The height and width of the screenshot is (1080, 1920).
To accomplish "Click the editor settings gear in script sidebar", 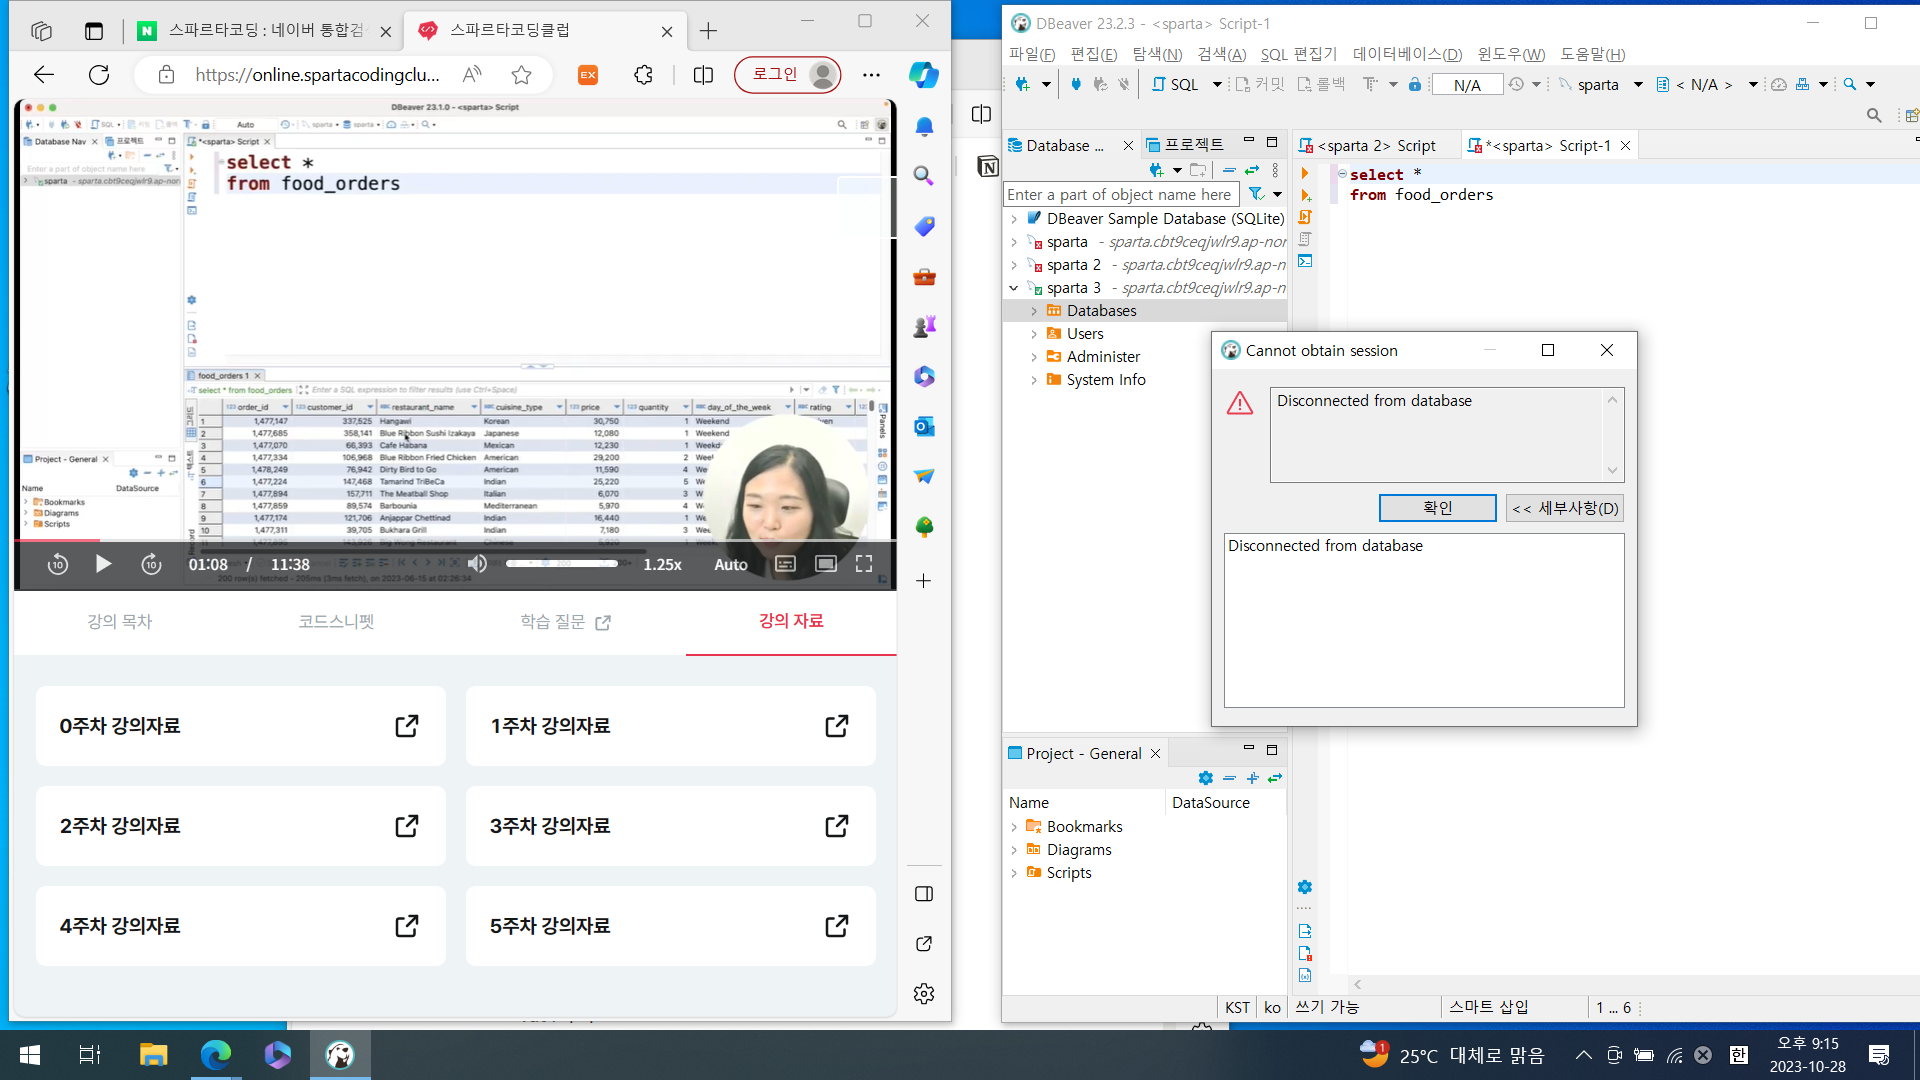I will [1305, 887].
